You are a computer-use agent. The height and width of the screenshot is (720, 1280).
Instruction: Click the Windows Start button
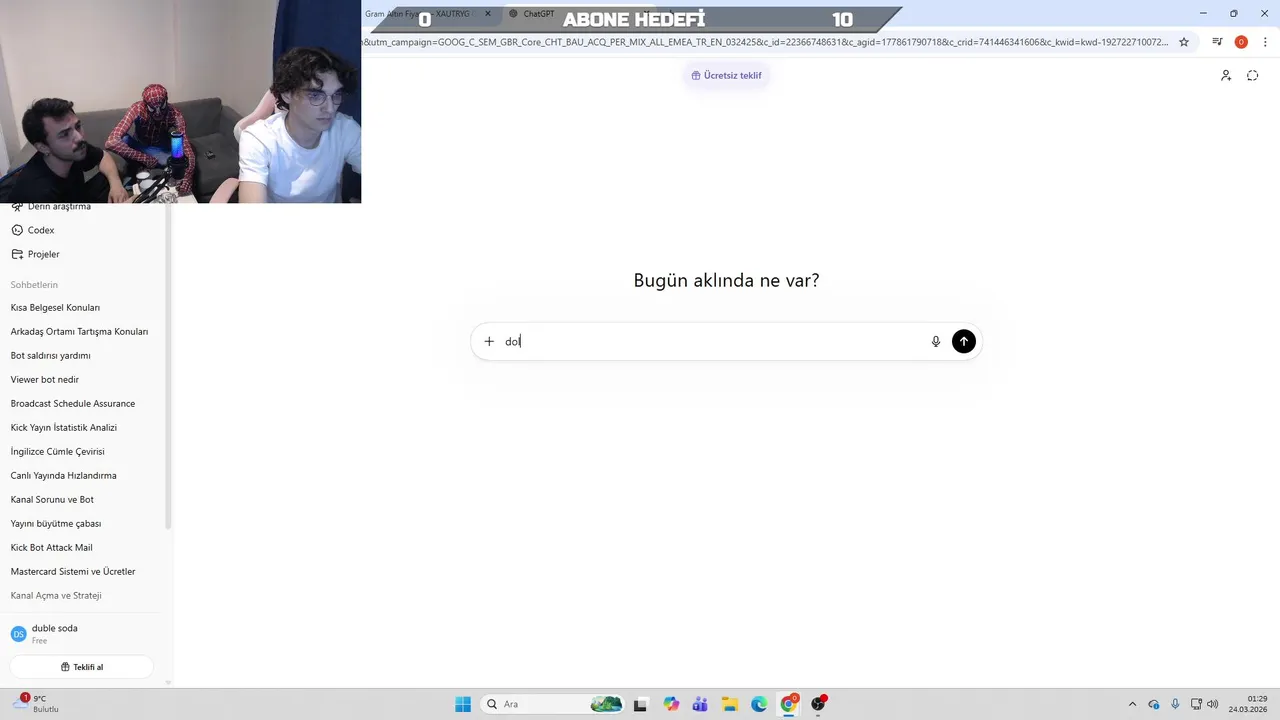pyautogui.click(x=463, y=704)
